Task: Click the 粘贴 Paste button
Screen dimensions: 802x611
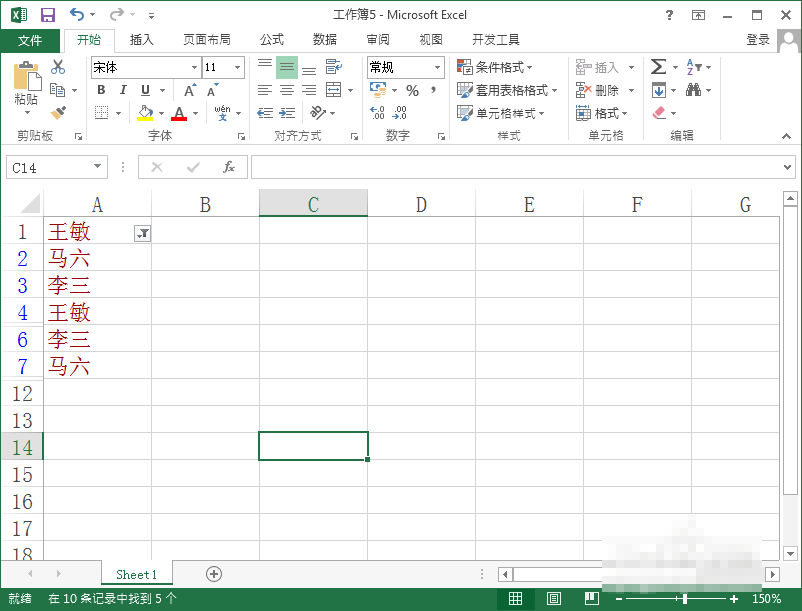Action: coord(26,80)
